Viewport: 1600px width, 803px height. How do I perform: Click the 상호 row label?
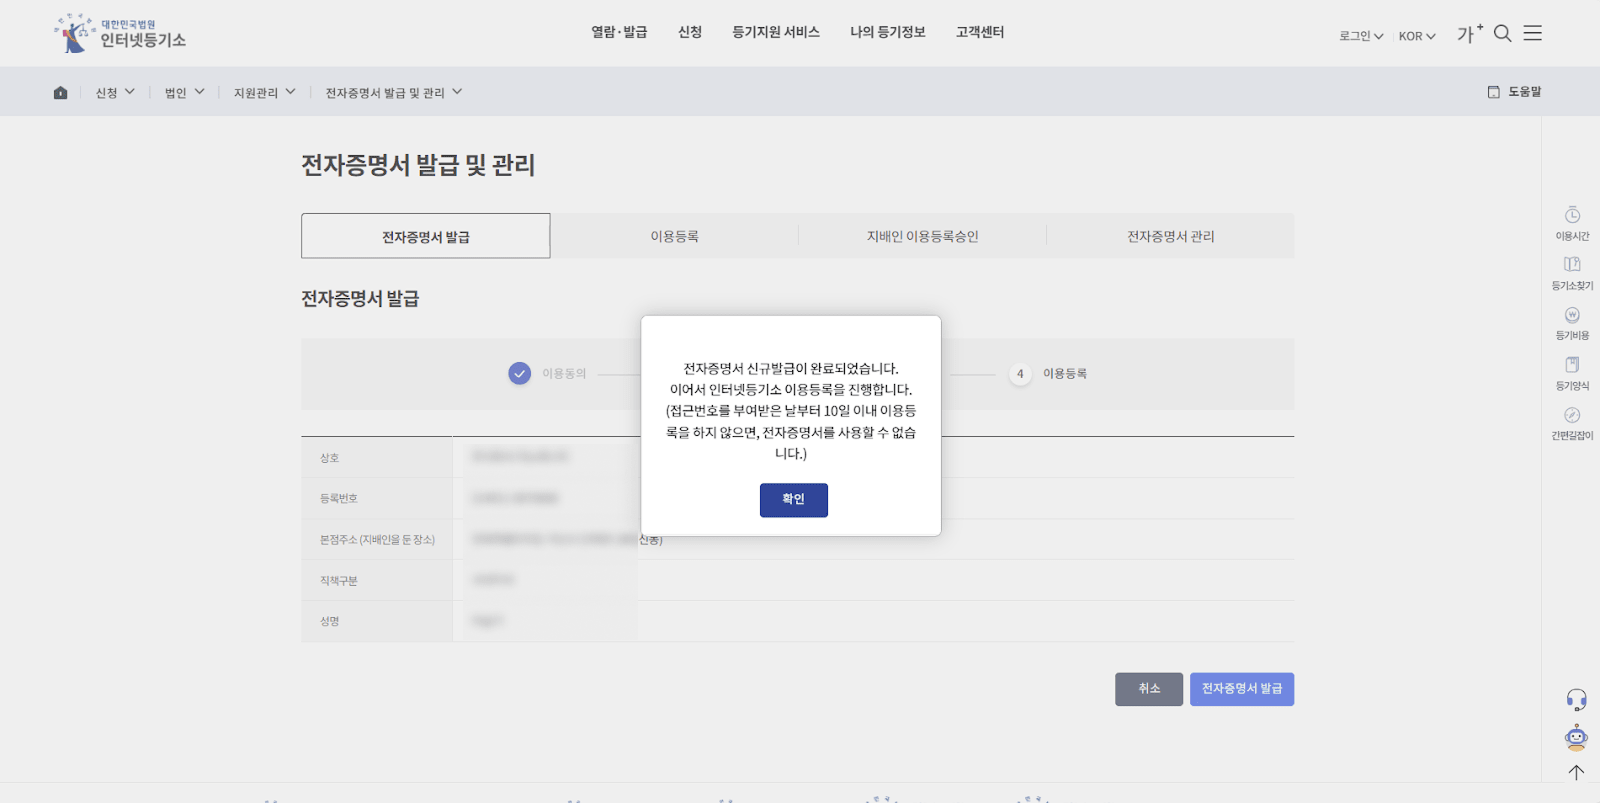click(x=330, y=458)
